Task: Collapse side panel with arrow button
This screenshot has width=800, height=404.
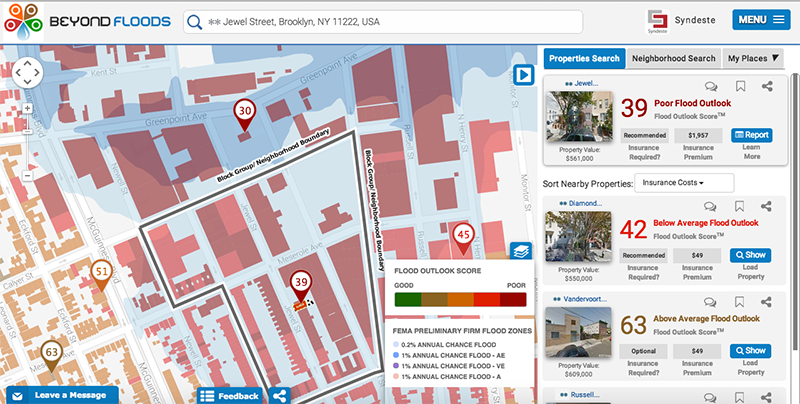Action: coord(522,75)
